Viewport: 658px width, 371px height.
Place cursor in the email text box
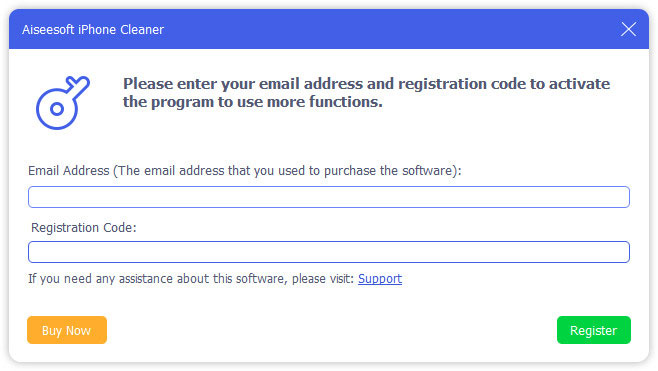pyautogui.click(x=329, y=197)
